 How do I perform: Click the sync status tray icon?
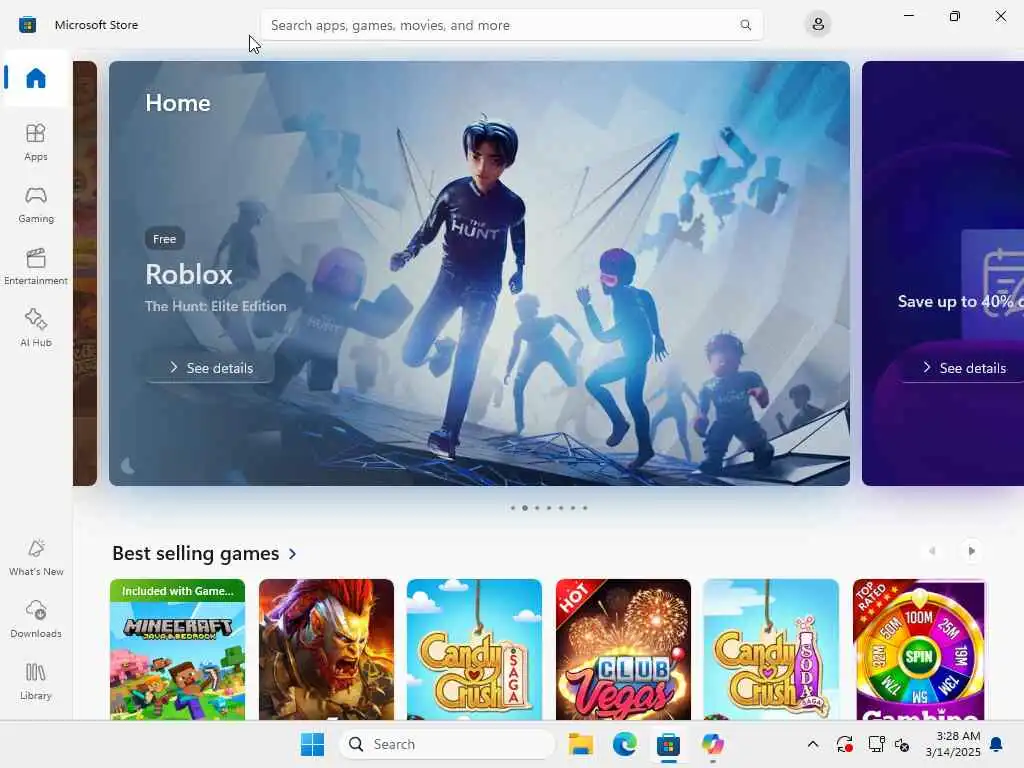(844, 744)
